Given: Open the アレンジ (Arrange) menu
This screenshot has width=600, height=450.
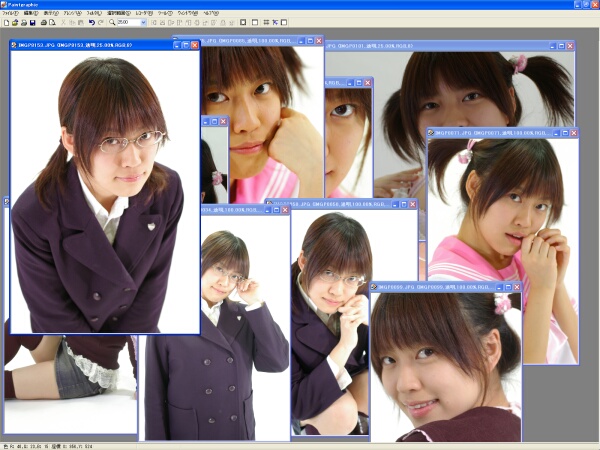Looking at the screenshot, I should pos(72,13).
